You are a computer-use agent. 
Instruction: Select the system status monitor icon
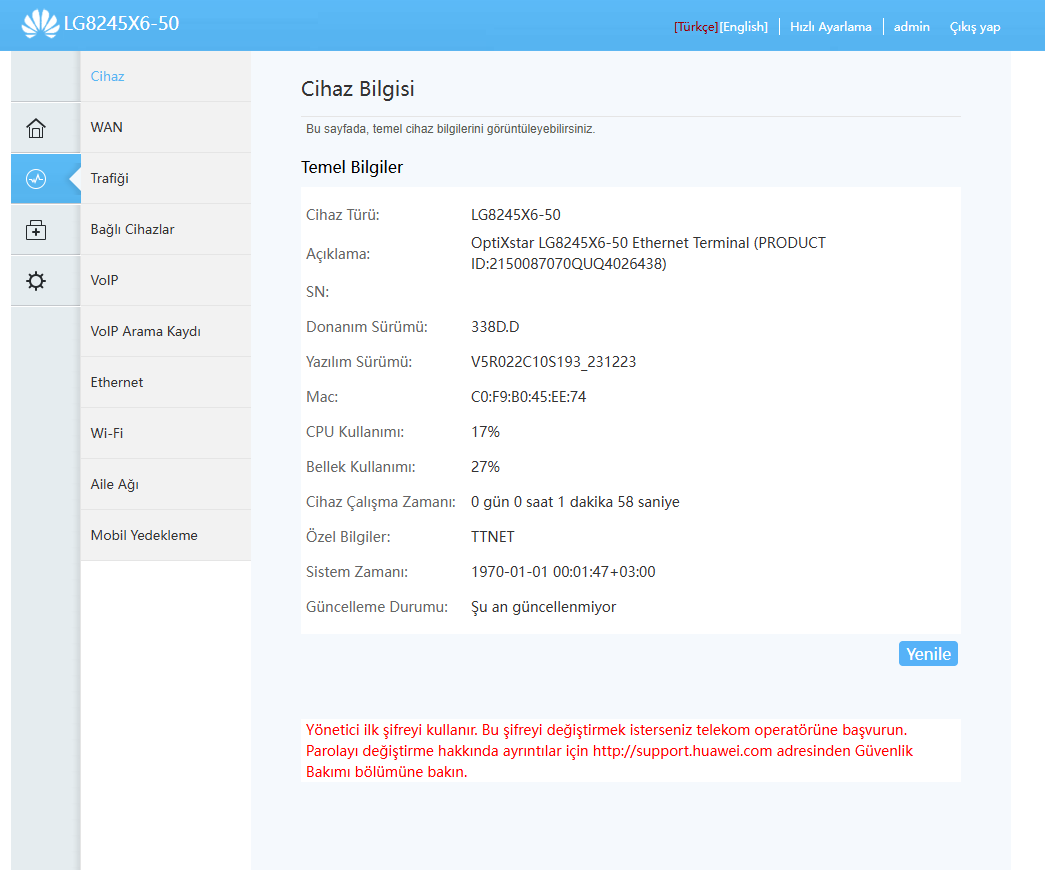coord(36,179)
